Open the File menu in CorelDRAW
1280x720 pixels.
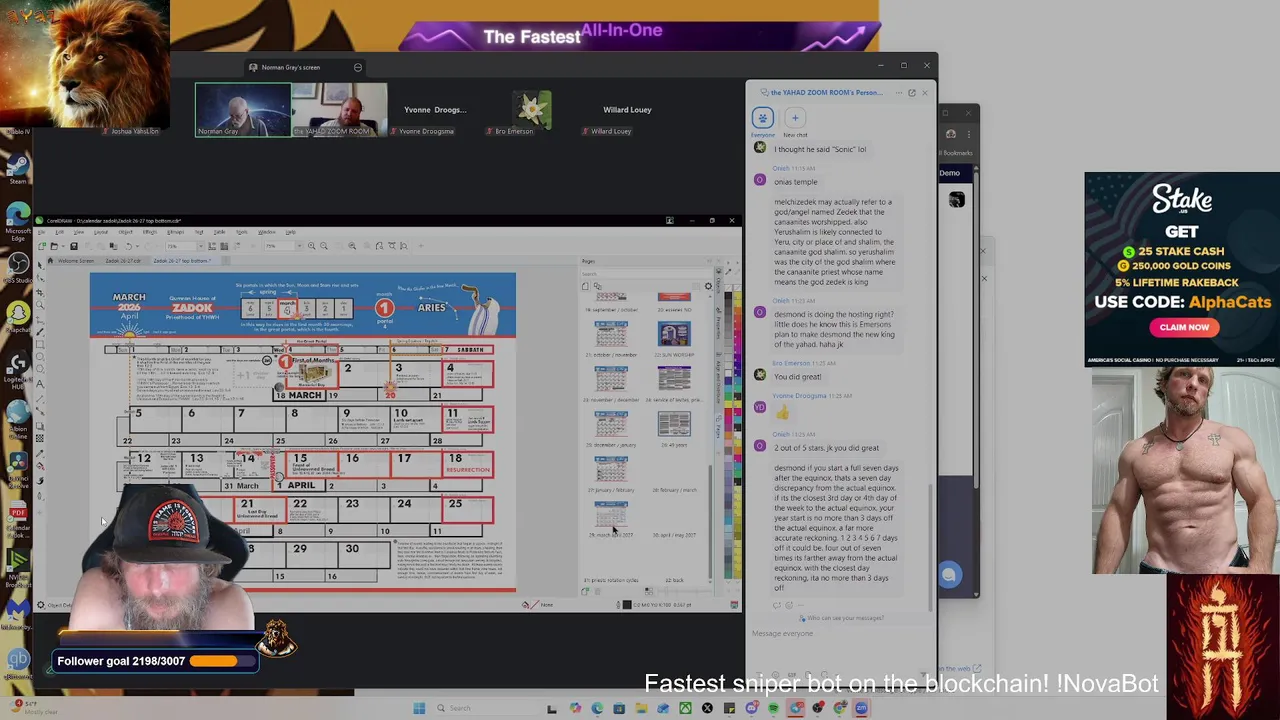coord(41,232)
